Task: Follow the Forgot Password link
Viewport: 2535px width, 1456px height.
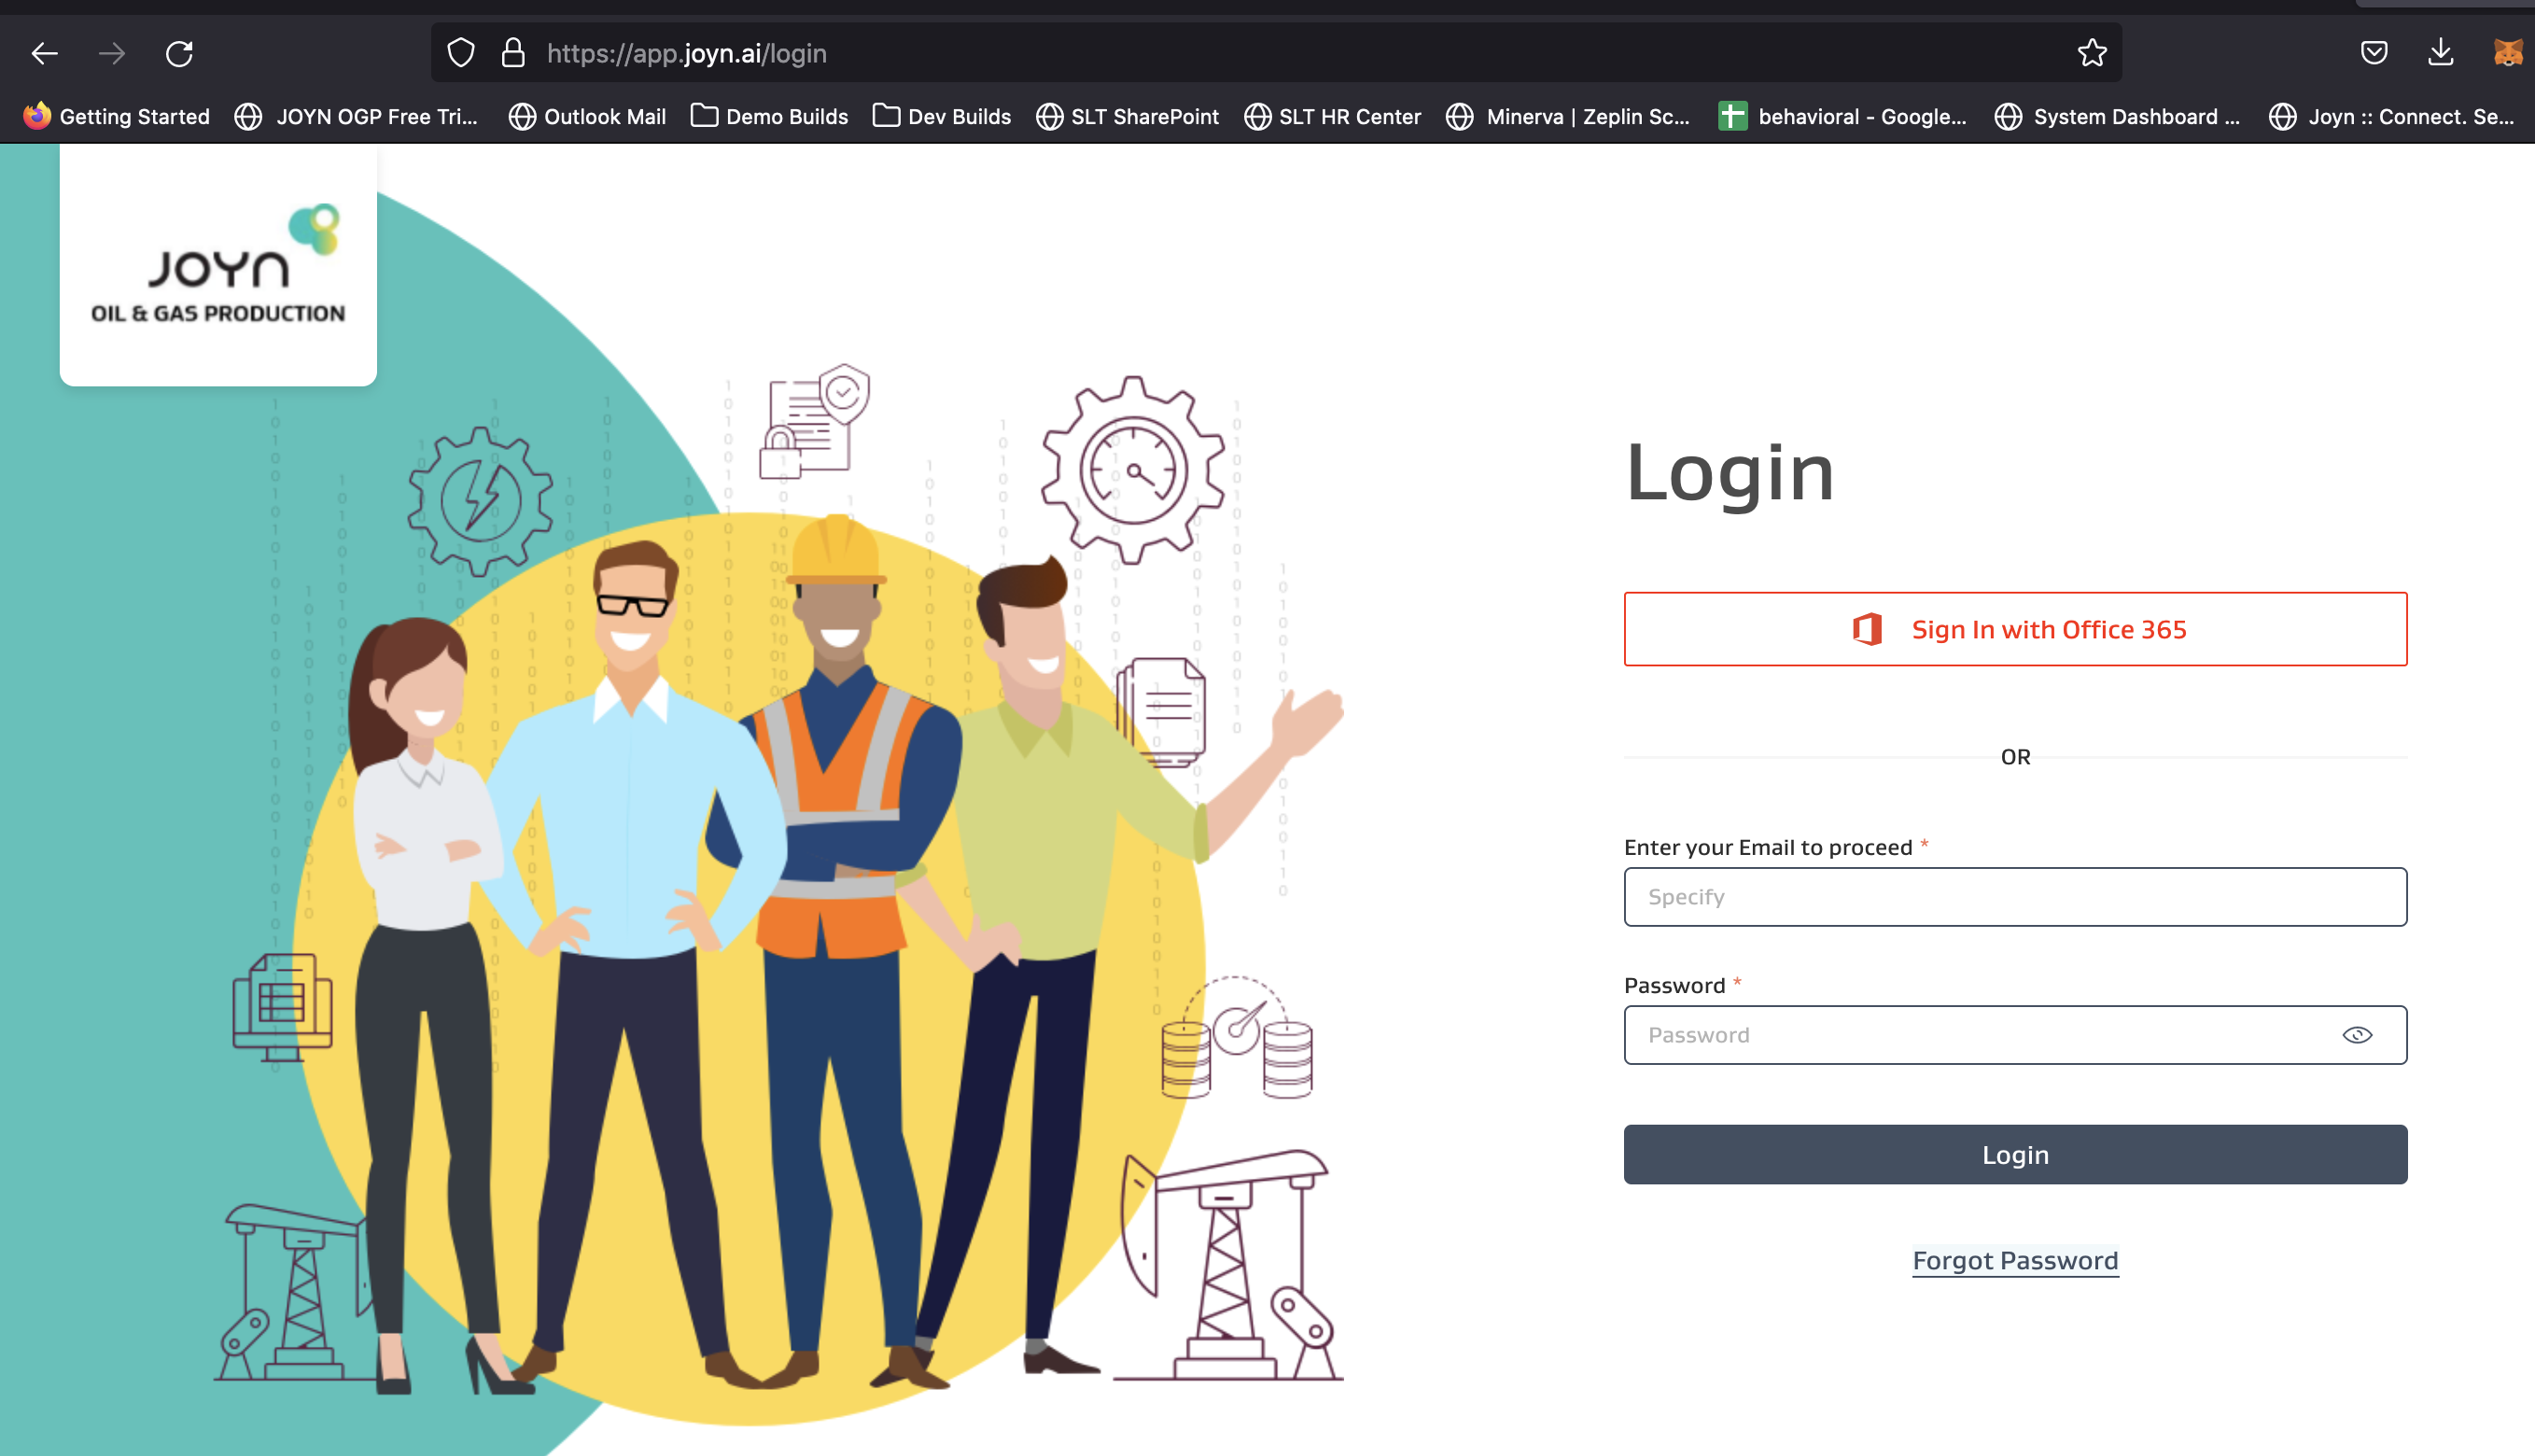Action: pyautogui.click(x=2015, y=1260)
